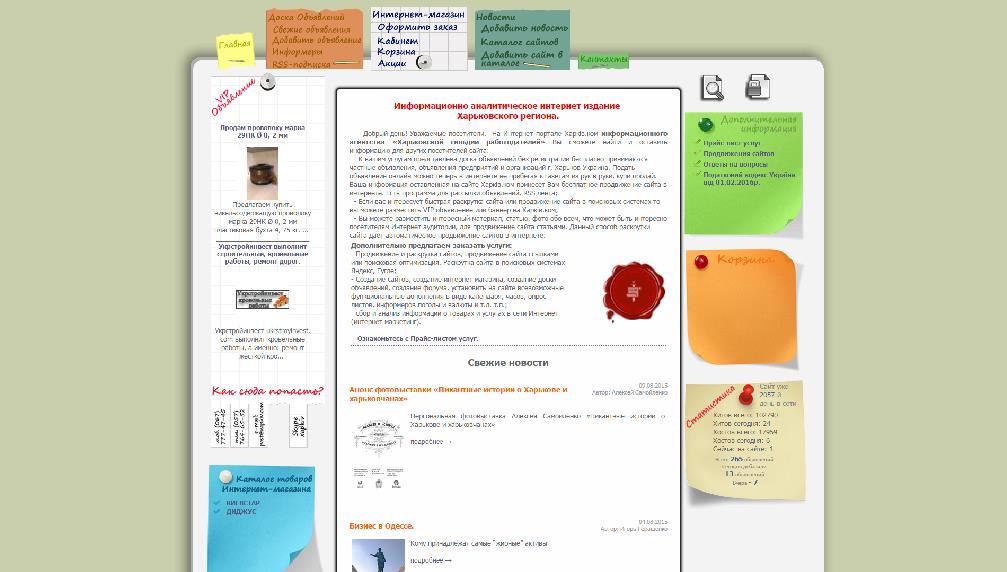1007x572 pixels.
Task: Click the VIP Объявления label
Action: tap(232, 97)
